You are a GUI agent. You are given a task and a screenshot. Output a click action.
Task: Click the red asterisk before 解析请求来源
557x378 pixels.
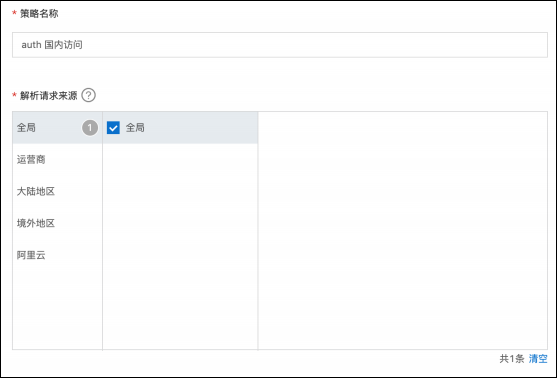pyautogui.click(x=15, y=95)
